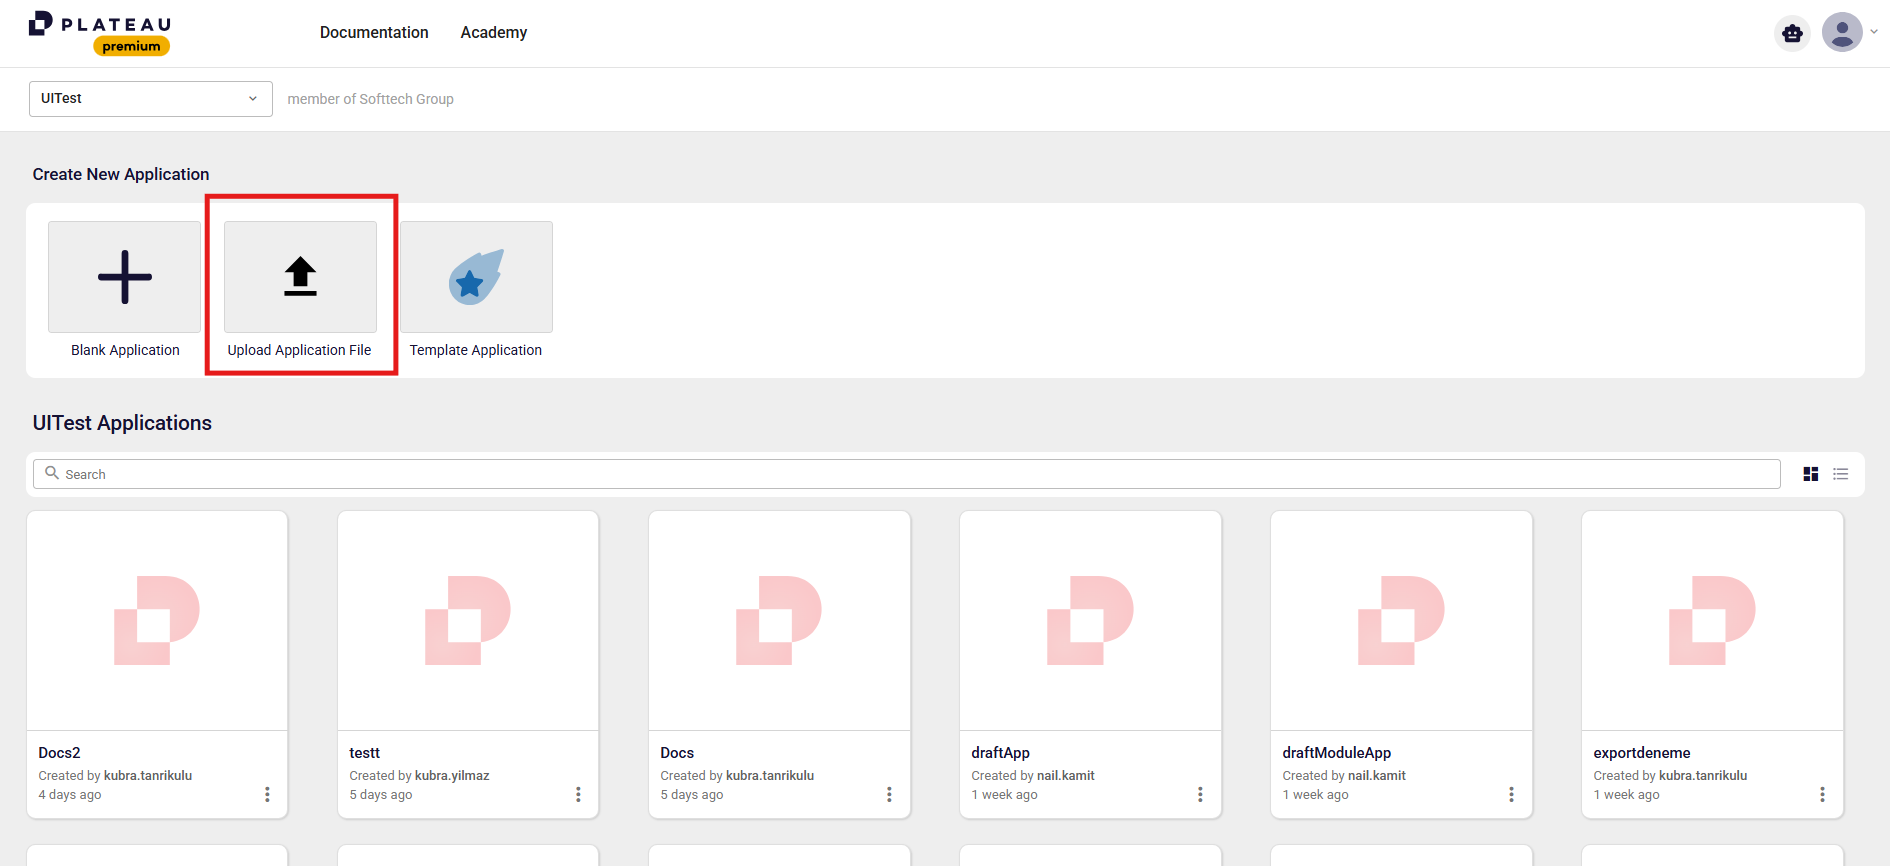
Task: Open the draftModuleApp application name
Action: click(1336, 753)
